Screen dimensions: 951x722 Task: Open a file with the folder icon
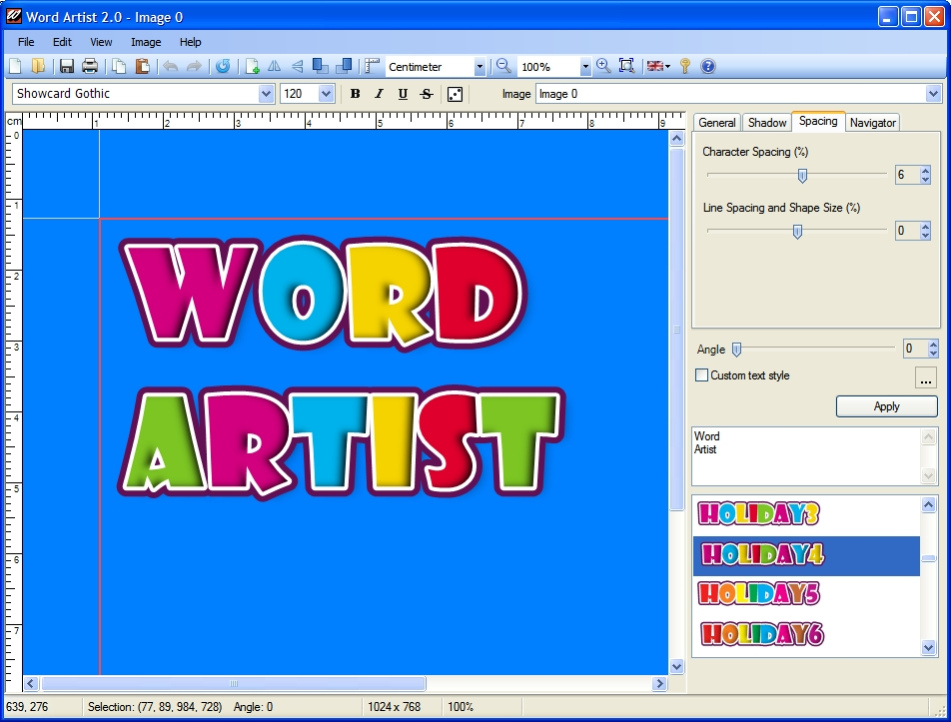(x=38, y=66)
